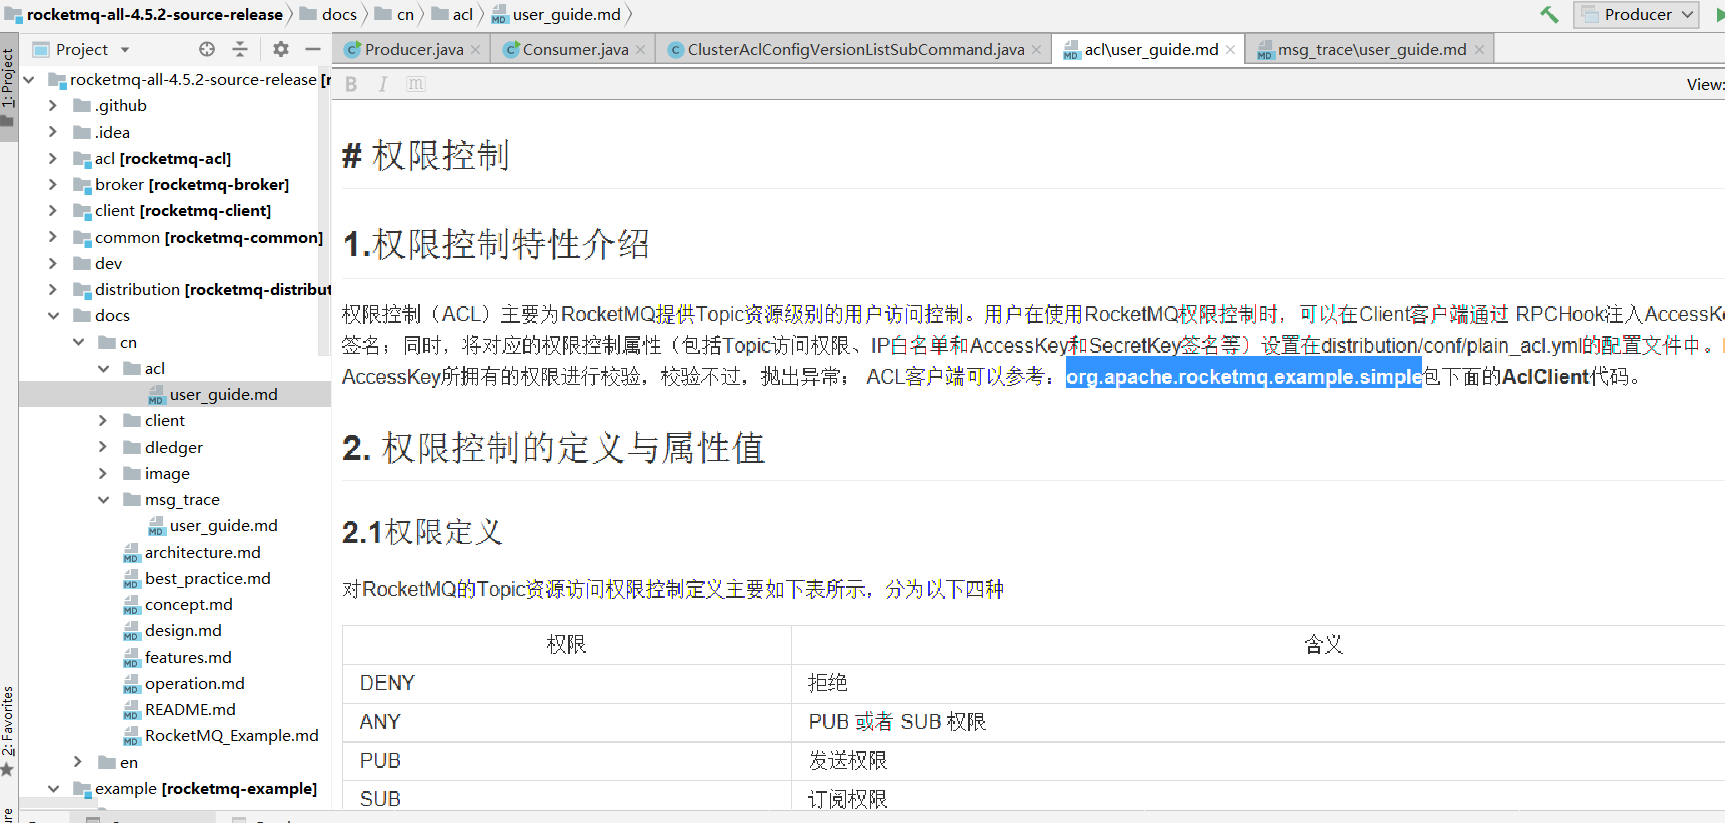Toggle Italic formatting in markdown toolbar
Screen dimensions: 1725x823
pyautogui.click(x=383, y=84)
